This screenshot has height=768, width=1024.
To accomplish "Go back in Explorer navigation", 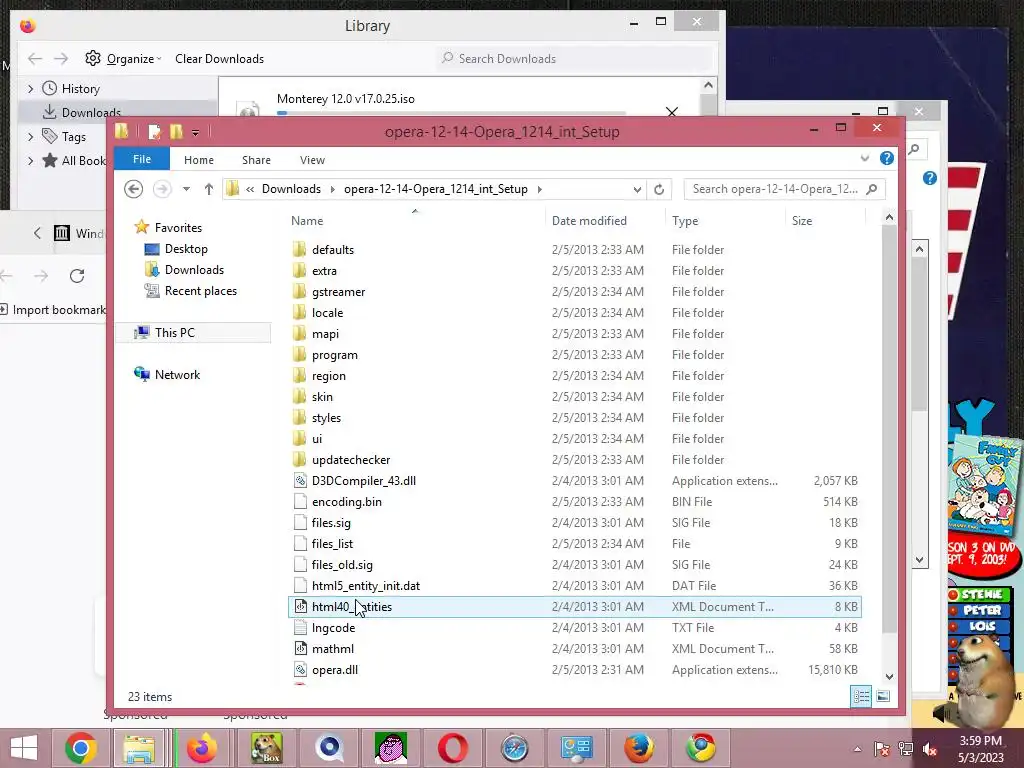I will pos(133,189).
